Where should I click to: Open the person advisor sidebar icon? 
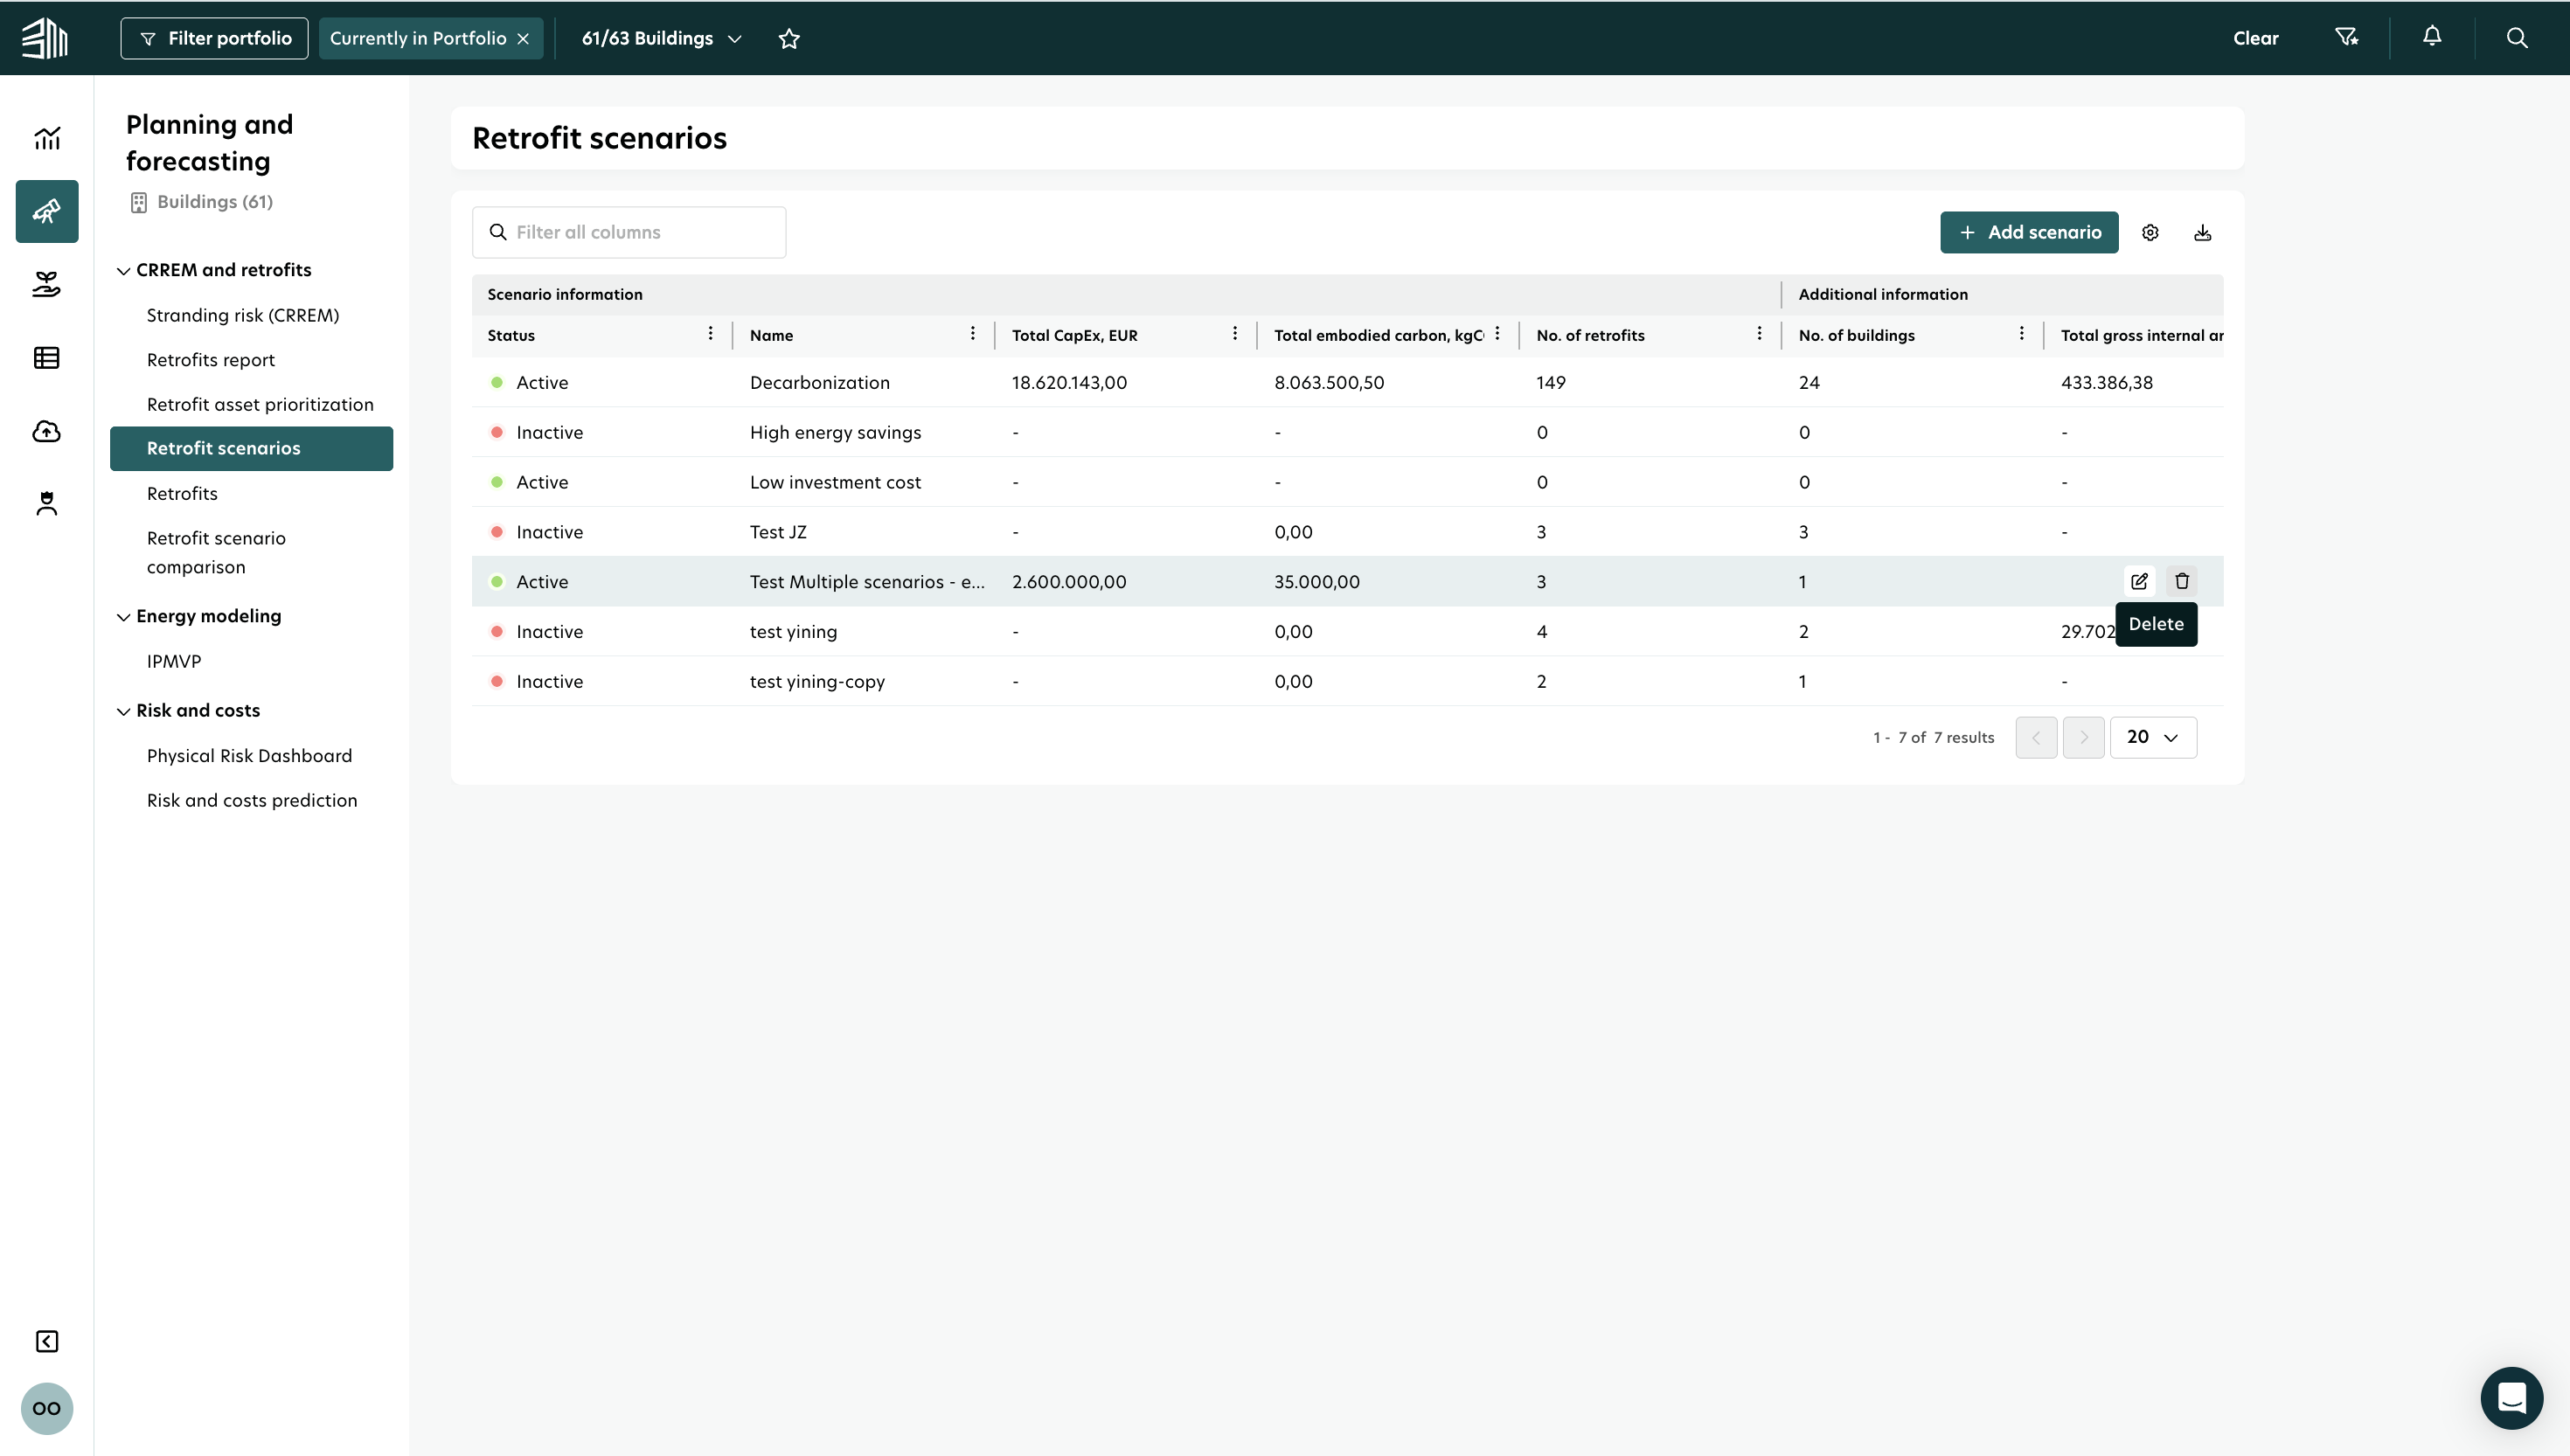tap(47, 504)
